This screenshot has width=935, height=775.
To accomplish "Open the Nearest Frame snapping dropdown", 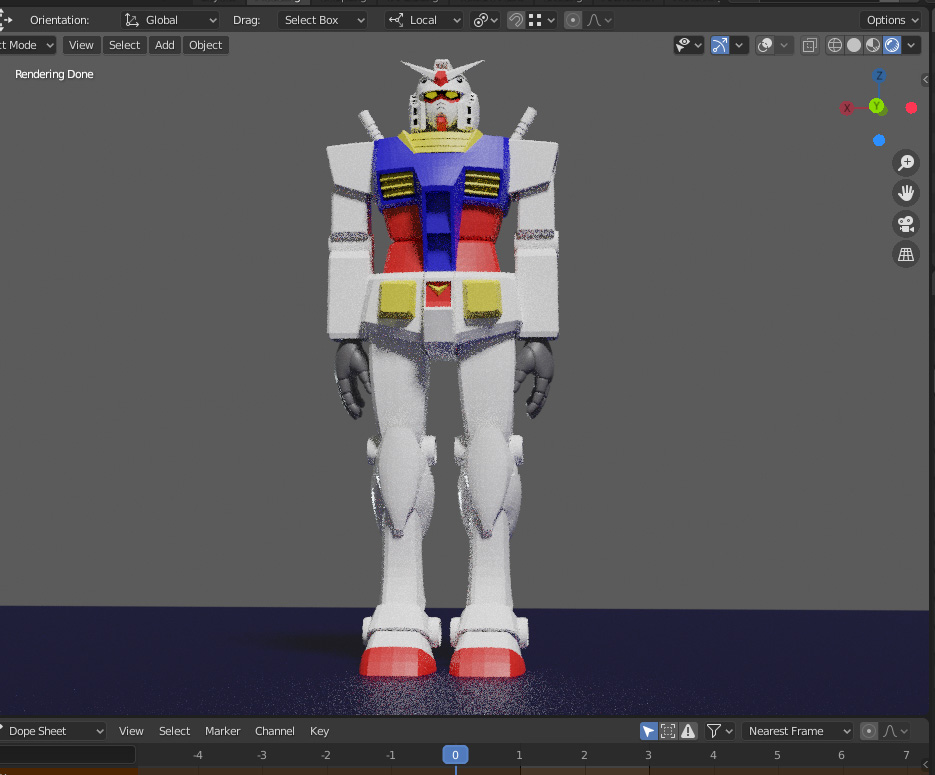I will click(798, 731).
